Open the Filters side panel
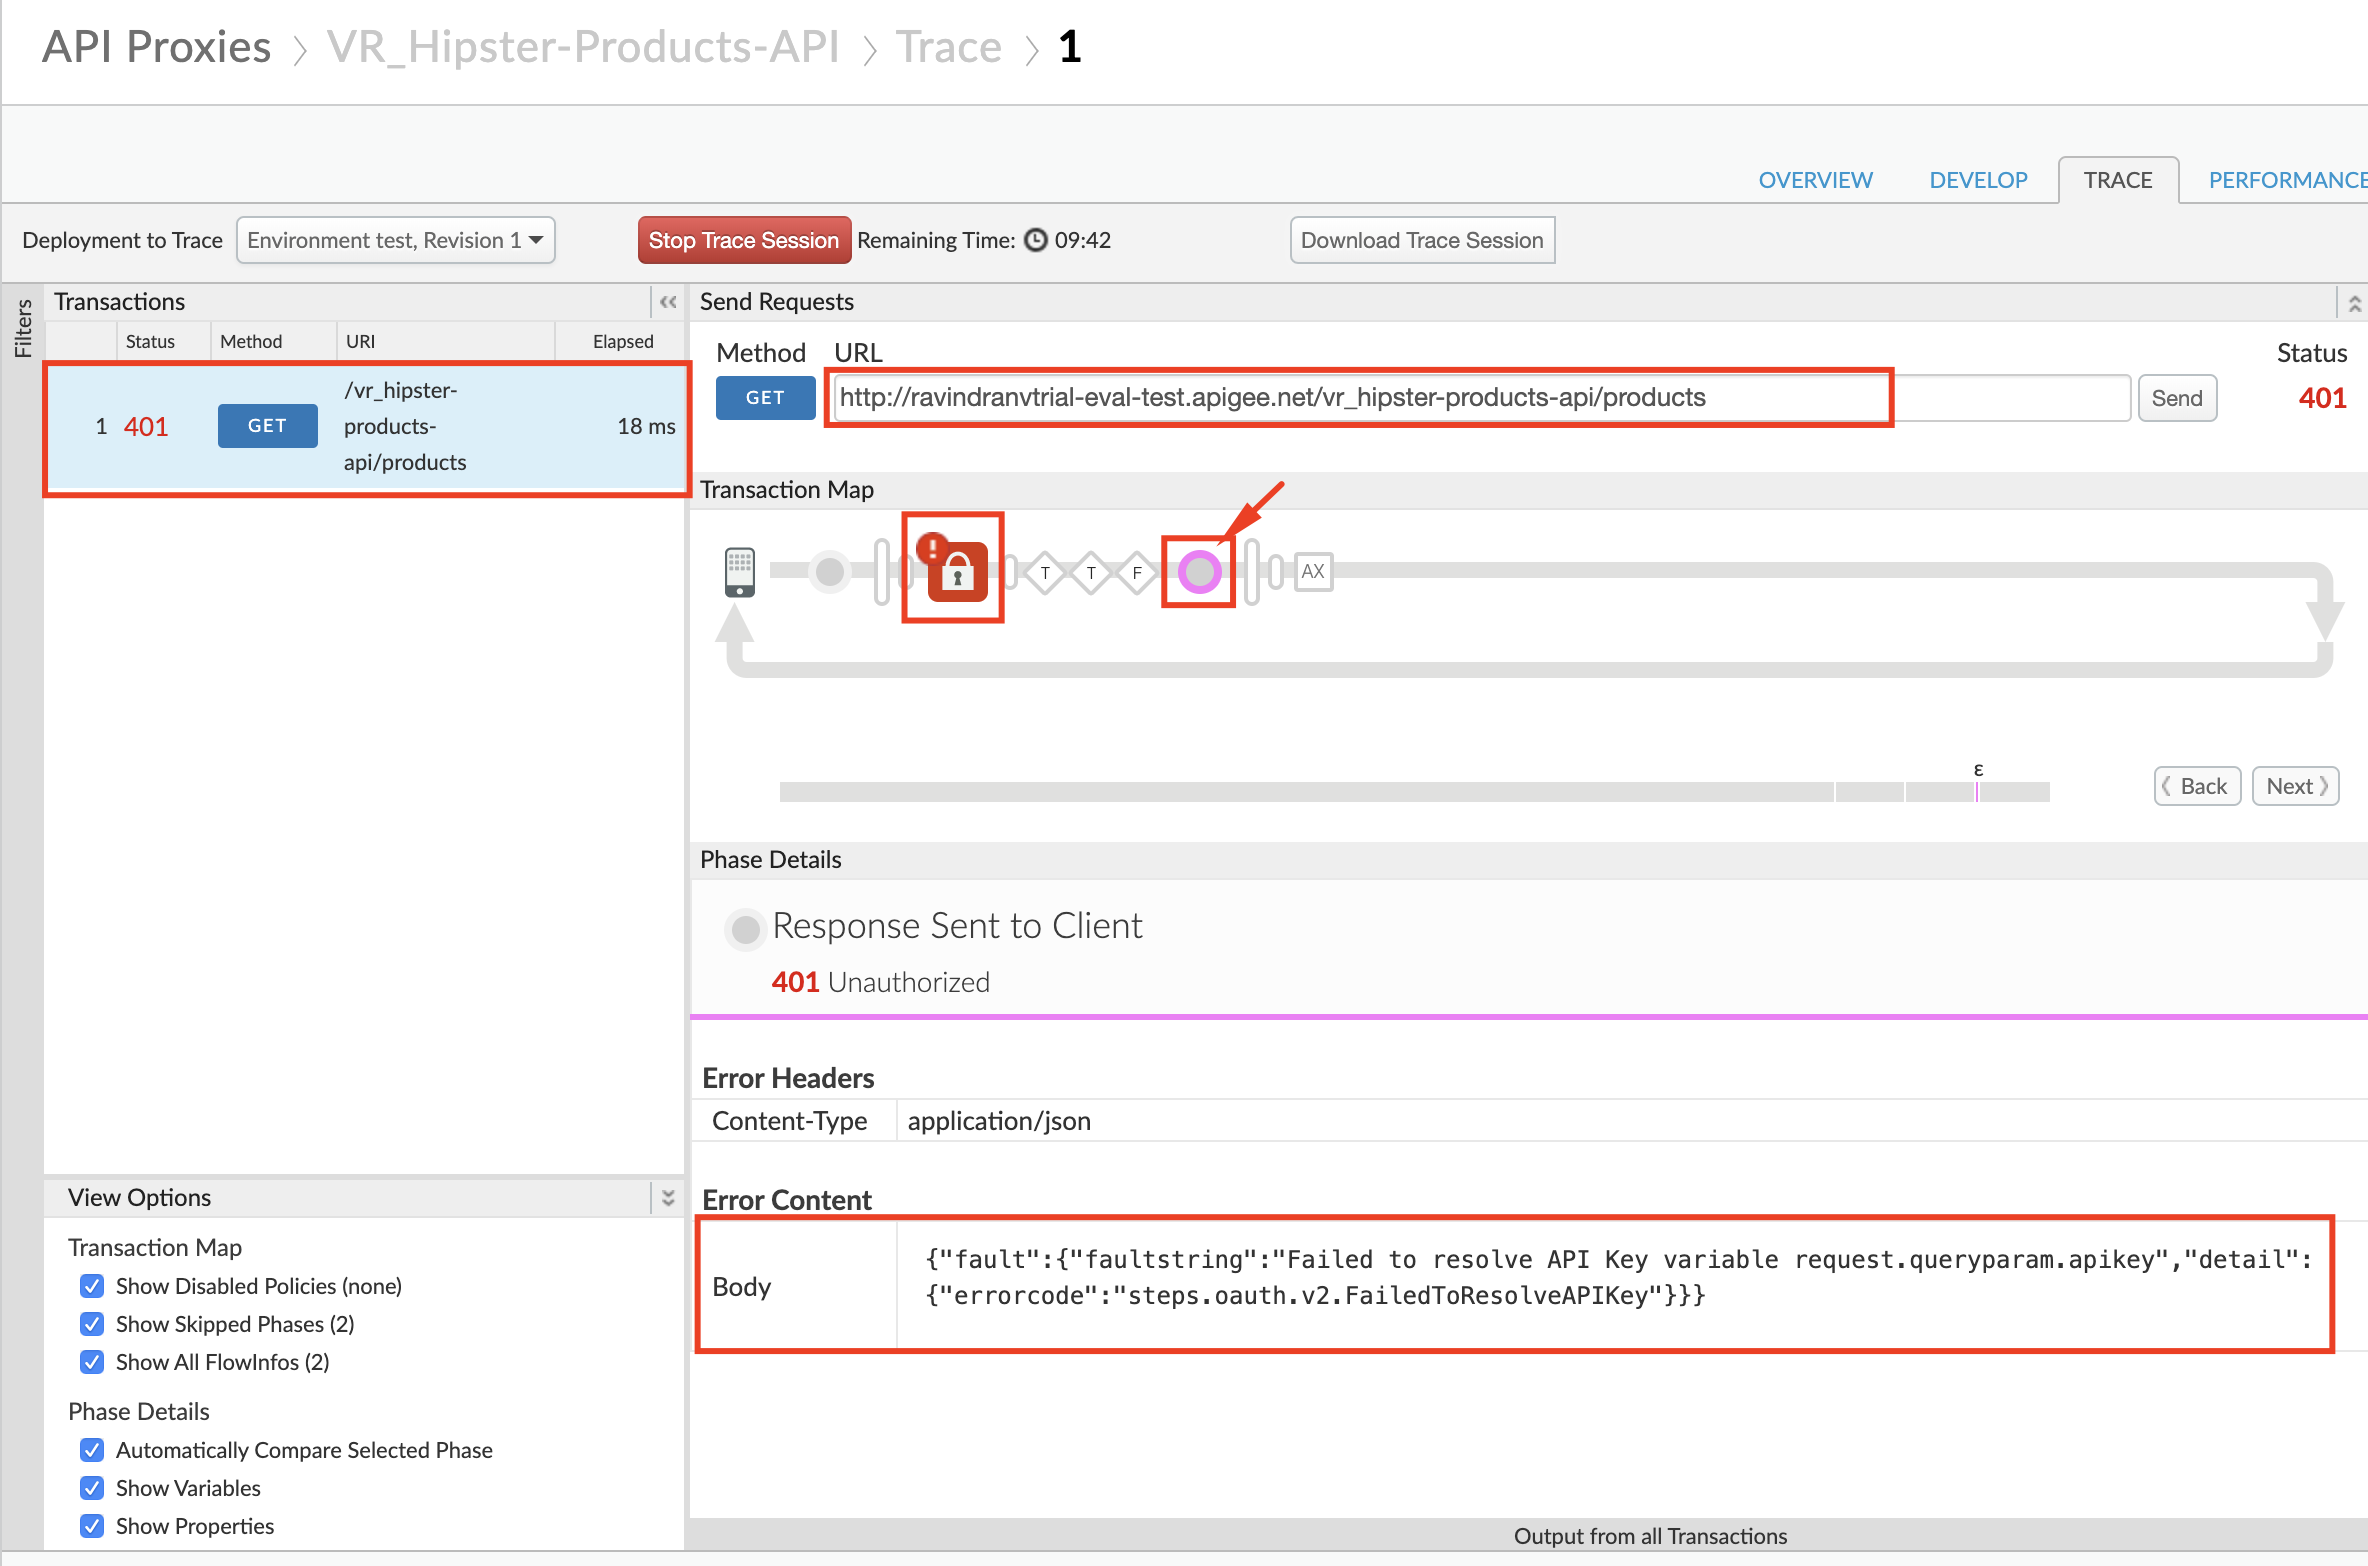The width and height of the screenshot is (2368, 1566). (22, 329)
